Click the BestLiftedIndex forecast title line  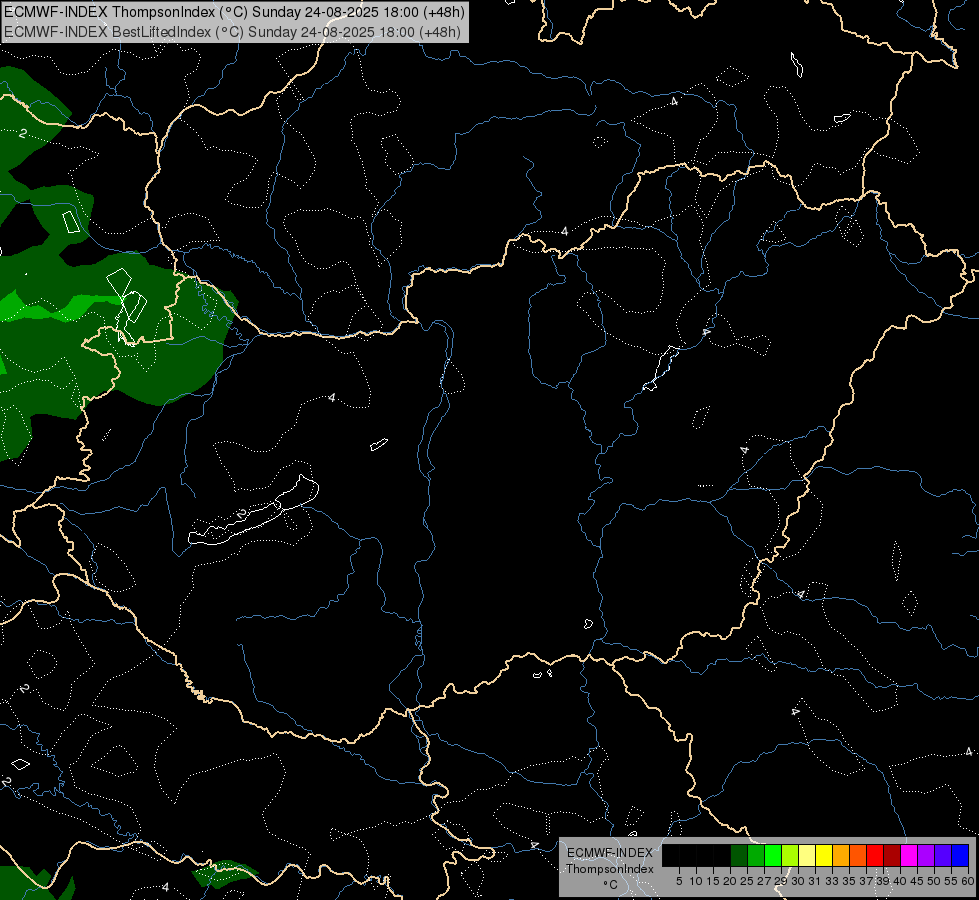tap(232, 32)
